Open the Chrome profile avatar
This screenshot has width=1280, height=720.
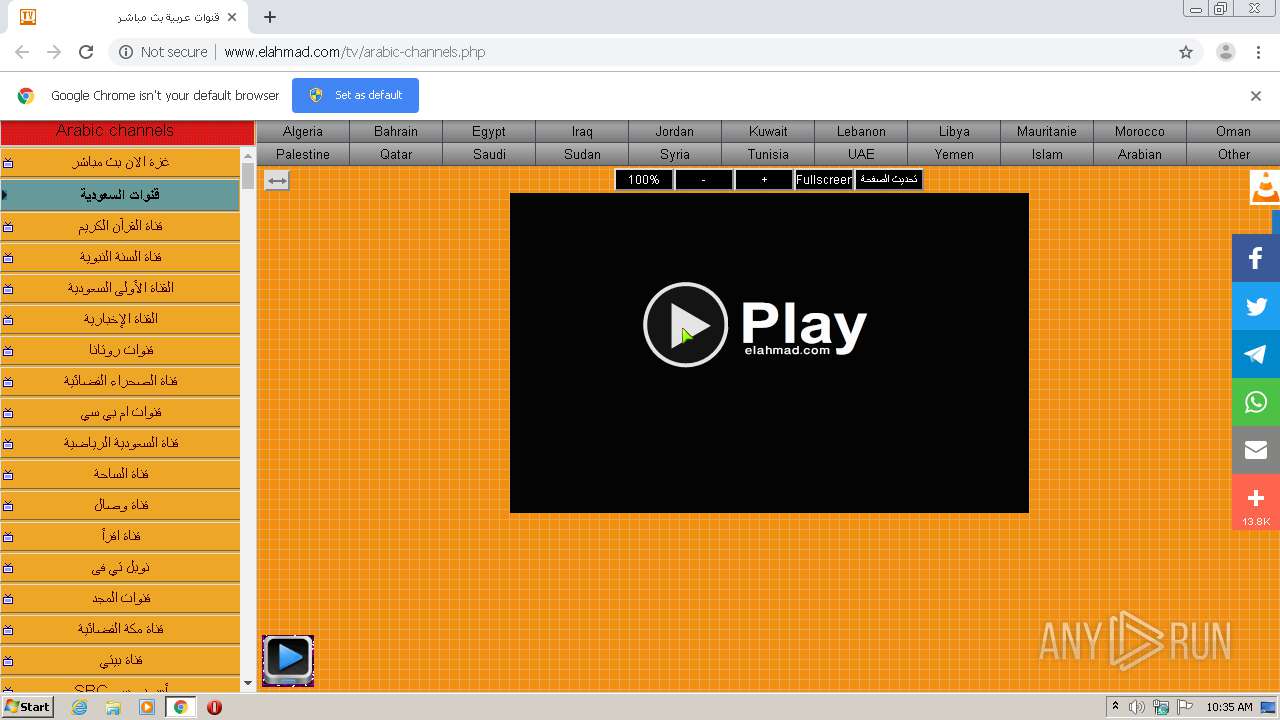1225,52
